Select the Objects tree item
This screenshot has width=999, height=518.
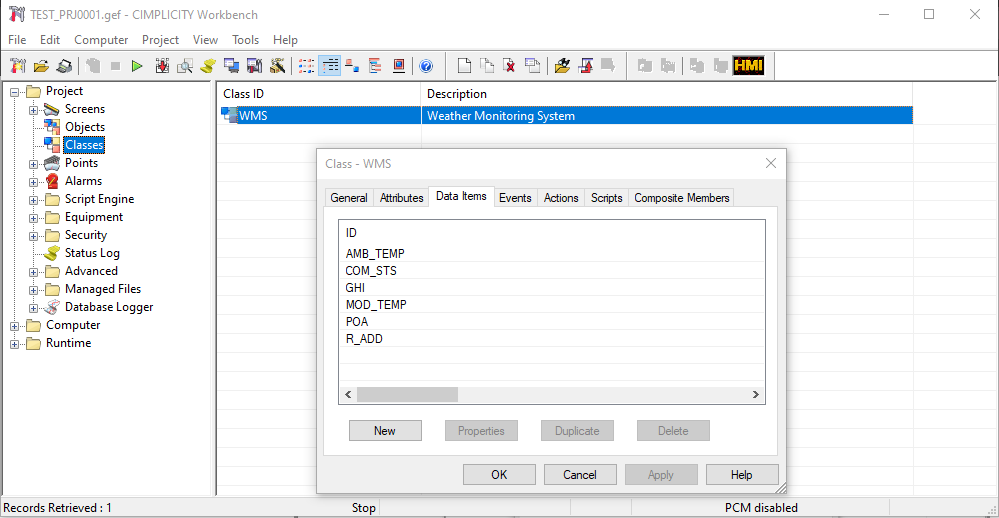click(x=85, y=127)
